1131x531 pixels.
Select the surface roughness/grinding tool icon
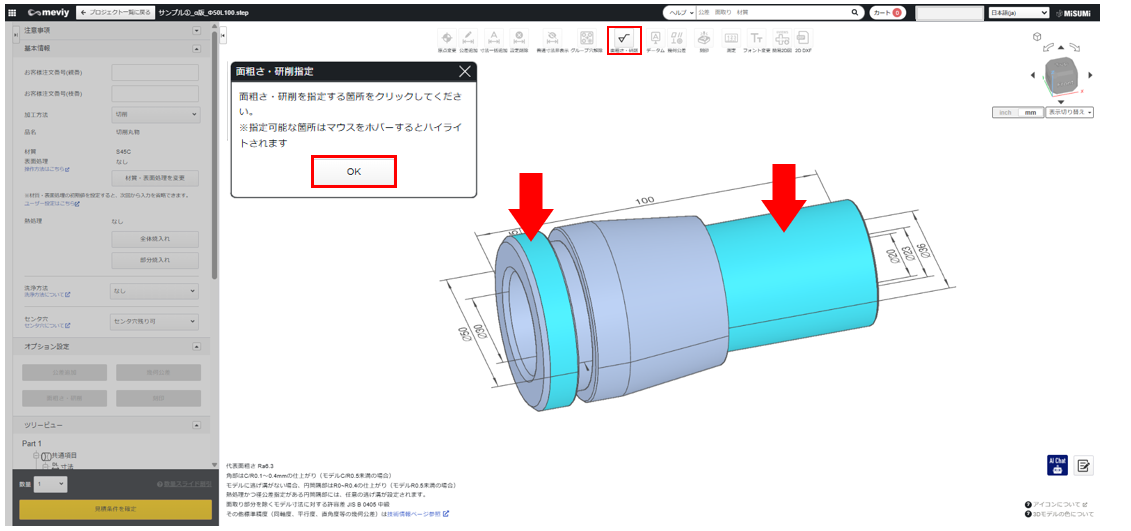pos(623,40)
